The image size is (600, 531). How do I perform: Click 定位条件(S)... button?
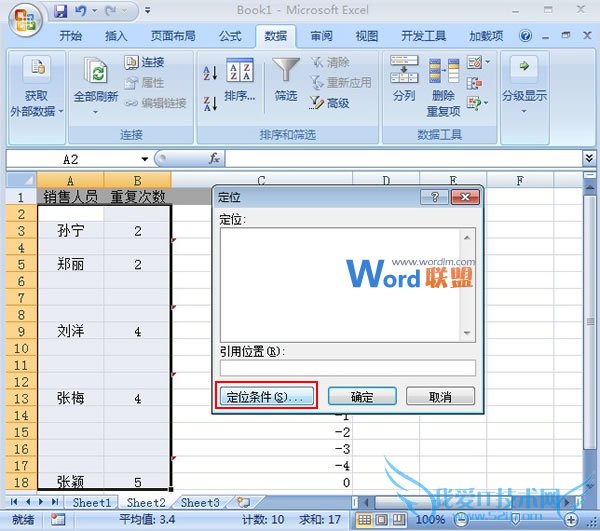click(266, 396)
